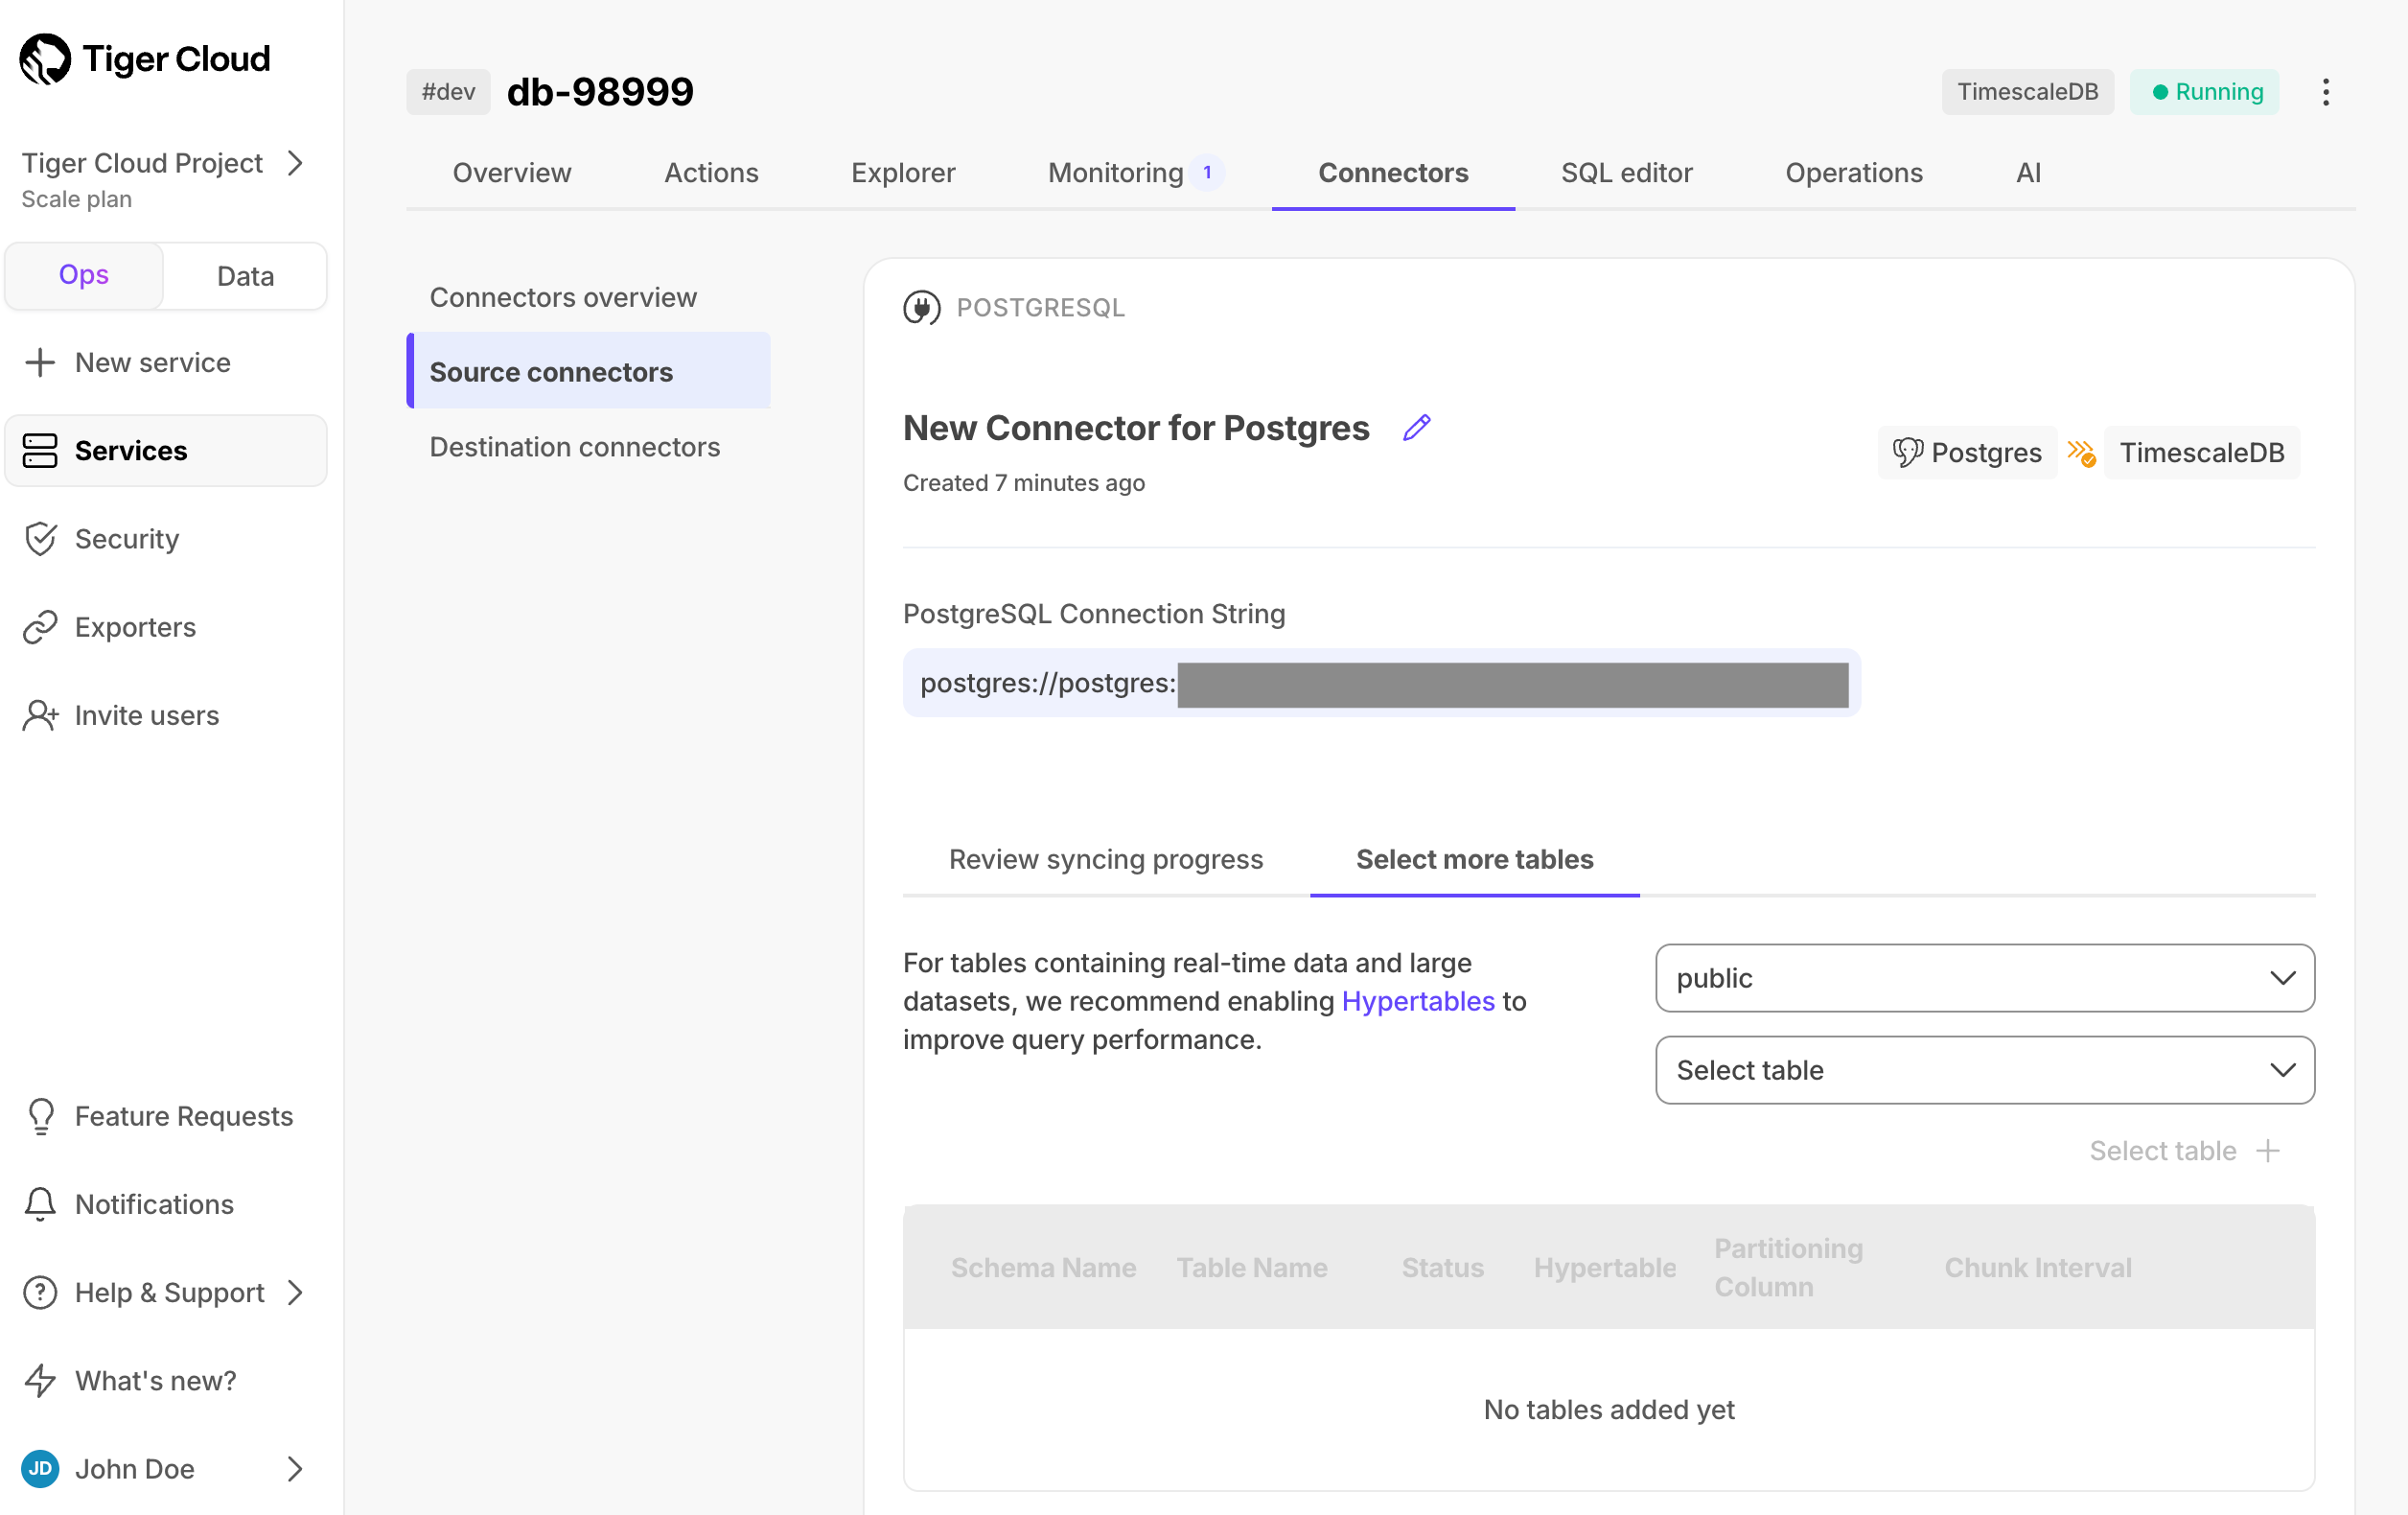Open the Operations tab
This screenshot has width=2408, height=1515.
click(1853, 173)
